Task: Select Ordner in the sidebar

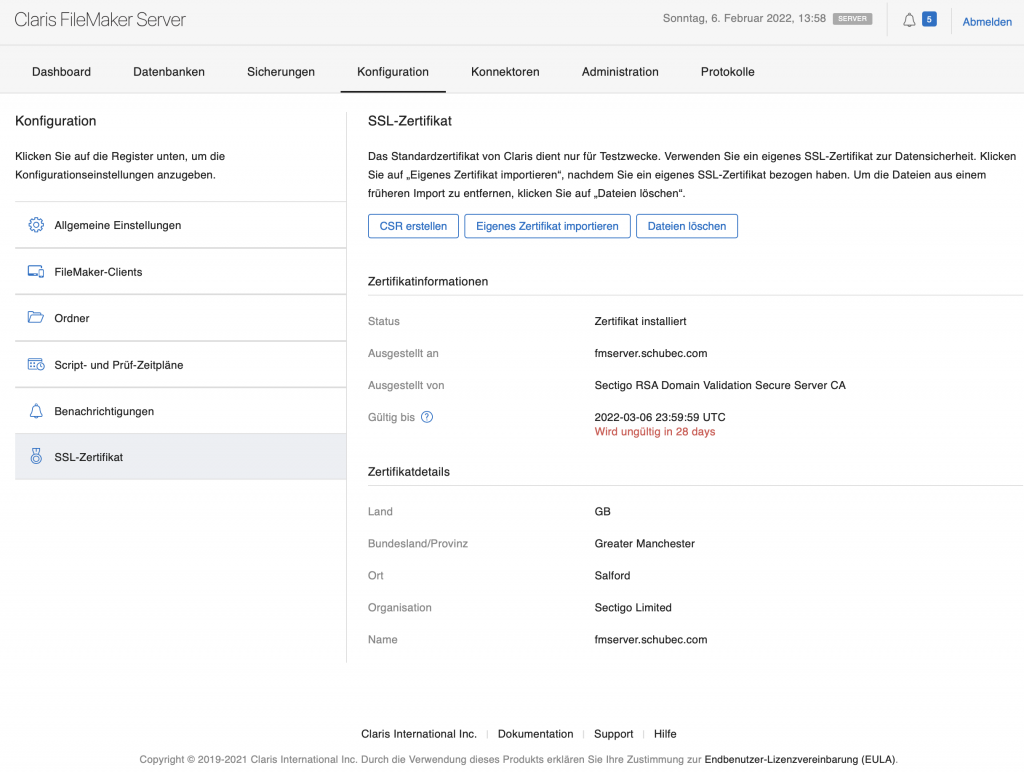Action: tap(180, 318)
